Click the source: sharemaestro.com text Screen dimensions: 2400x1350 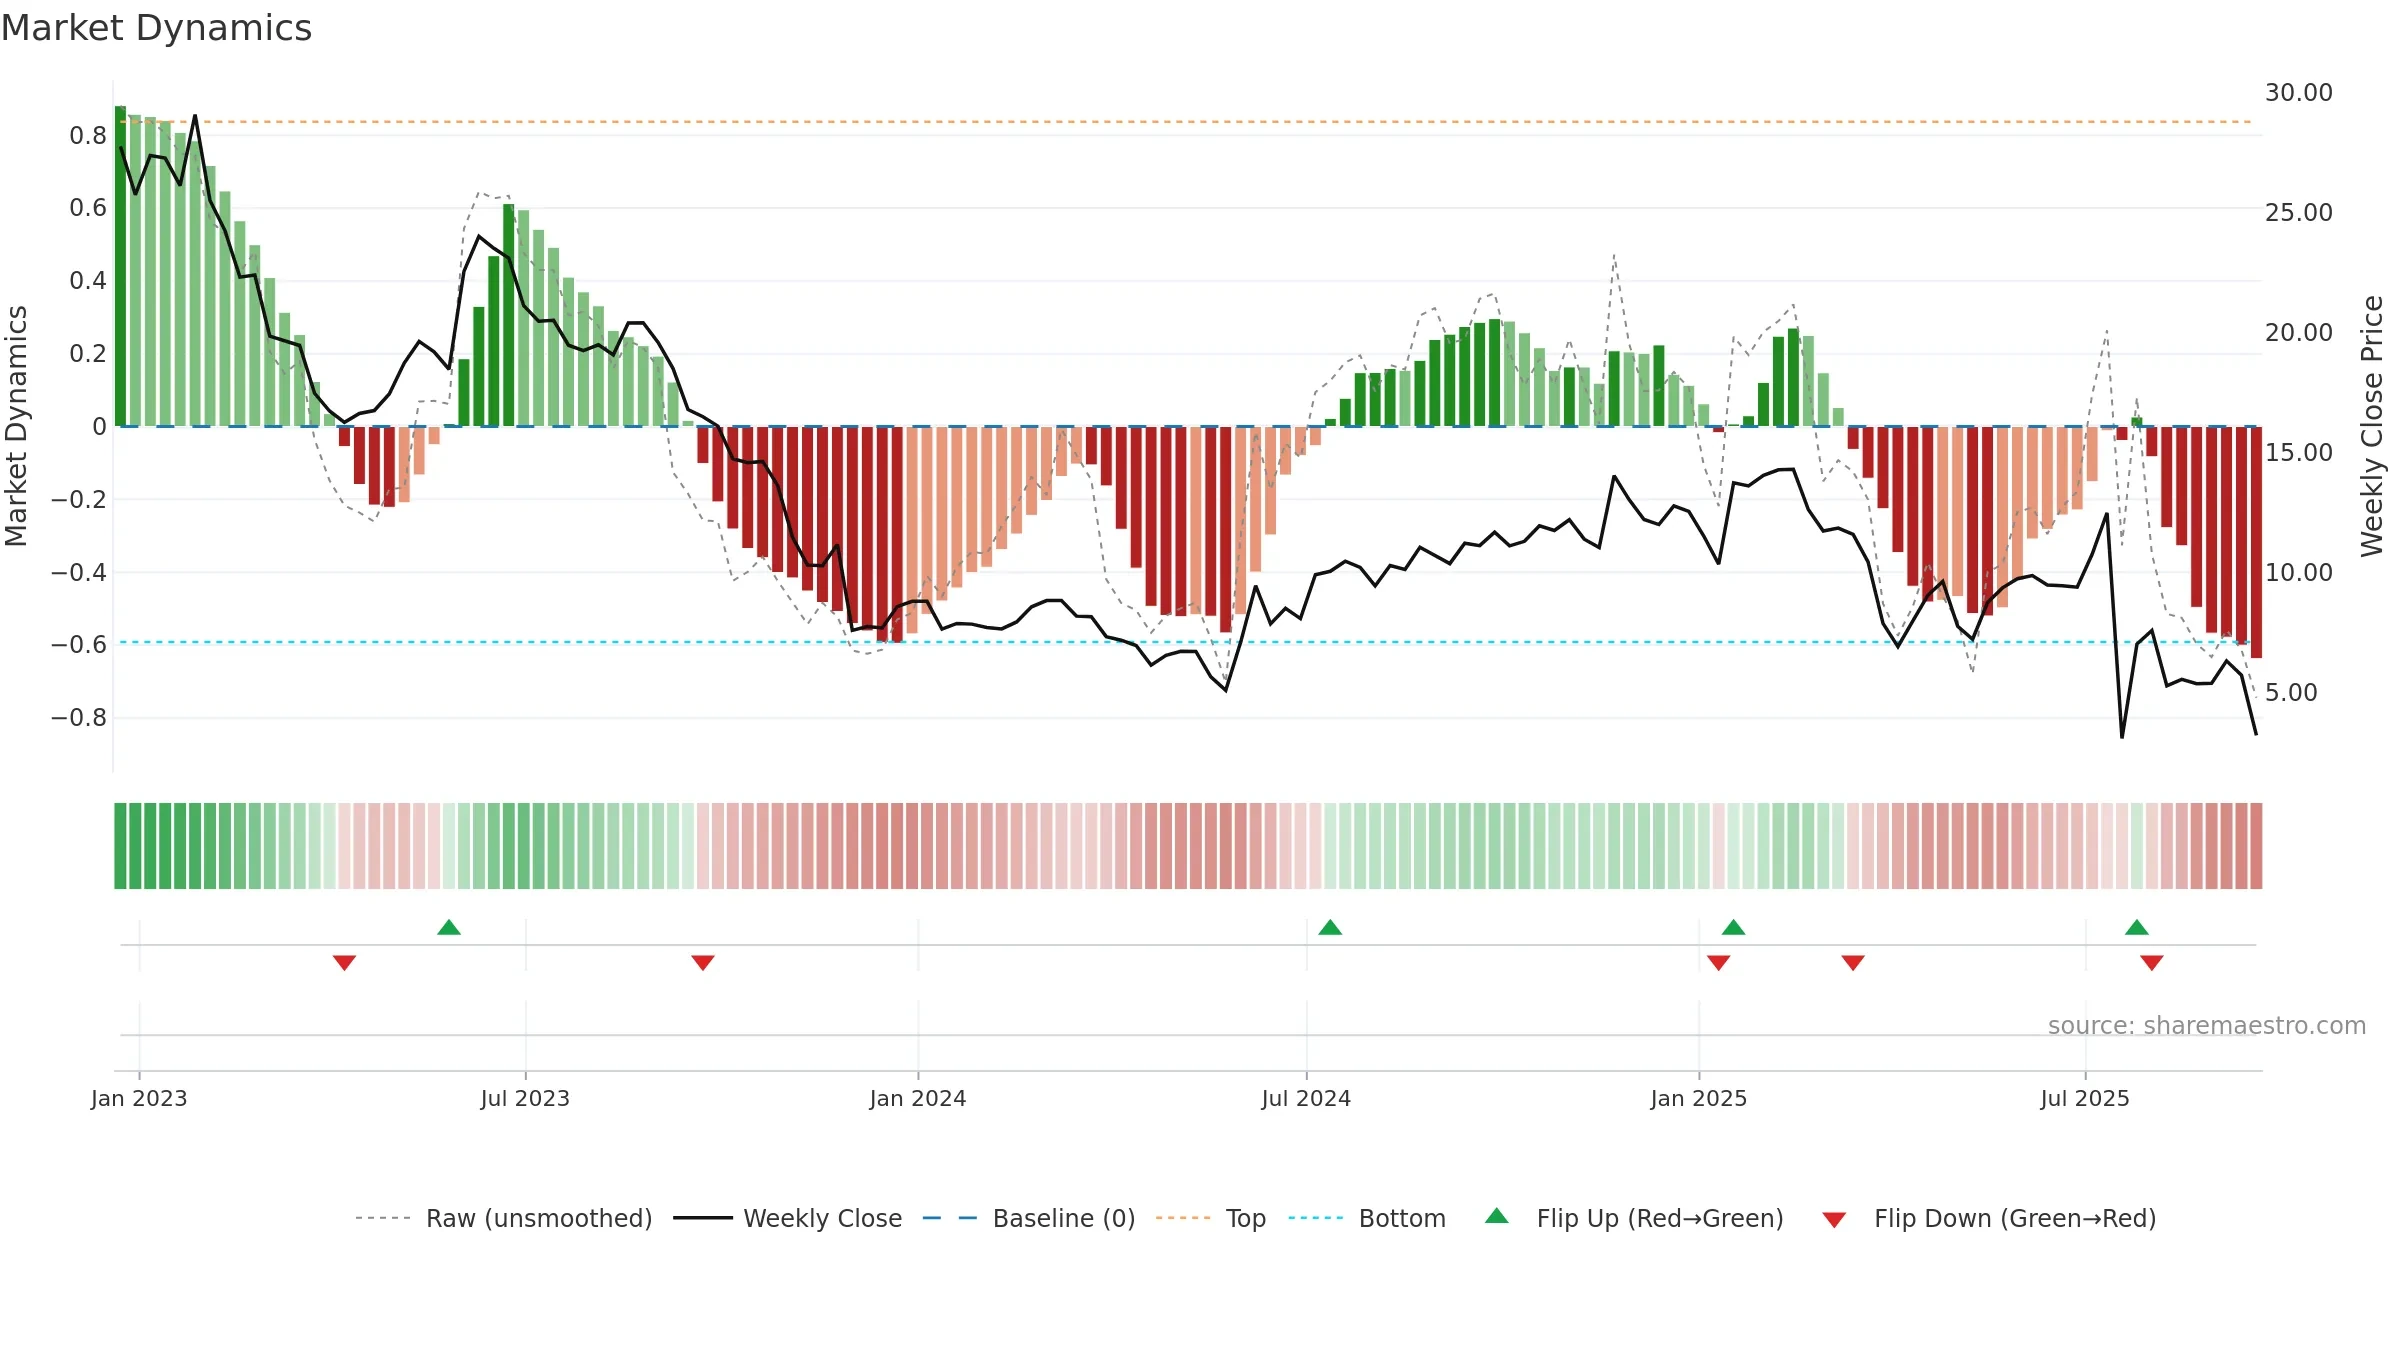point(2207,1026)
